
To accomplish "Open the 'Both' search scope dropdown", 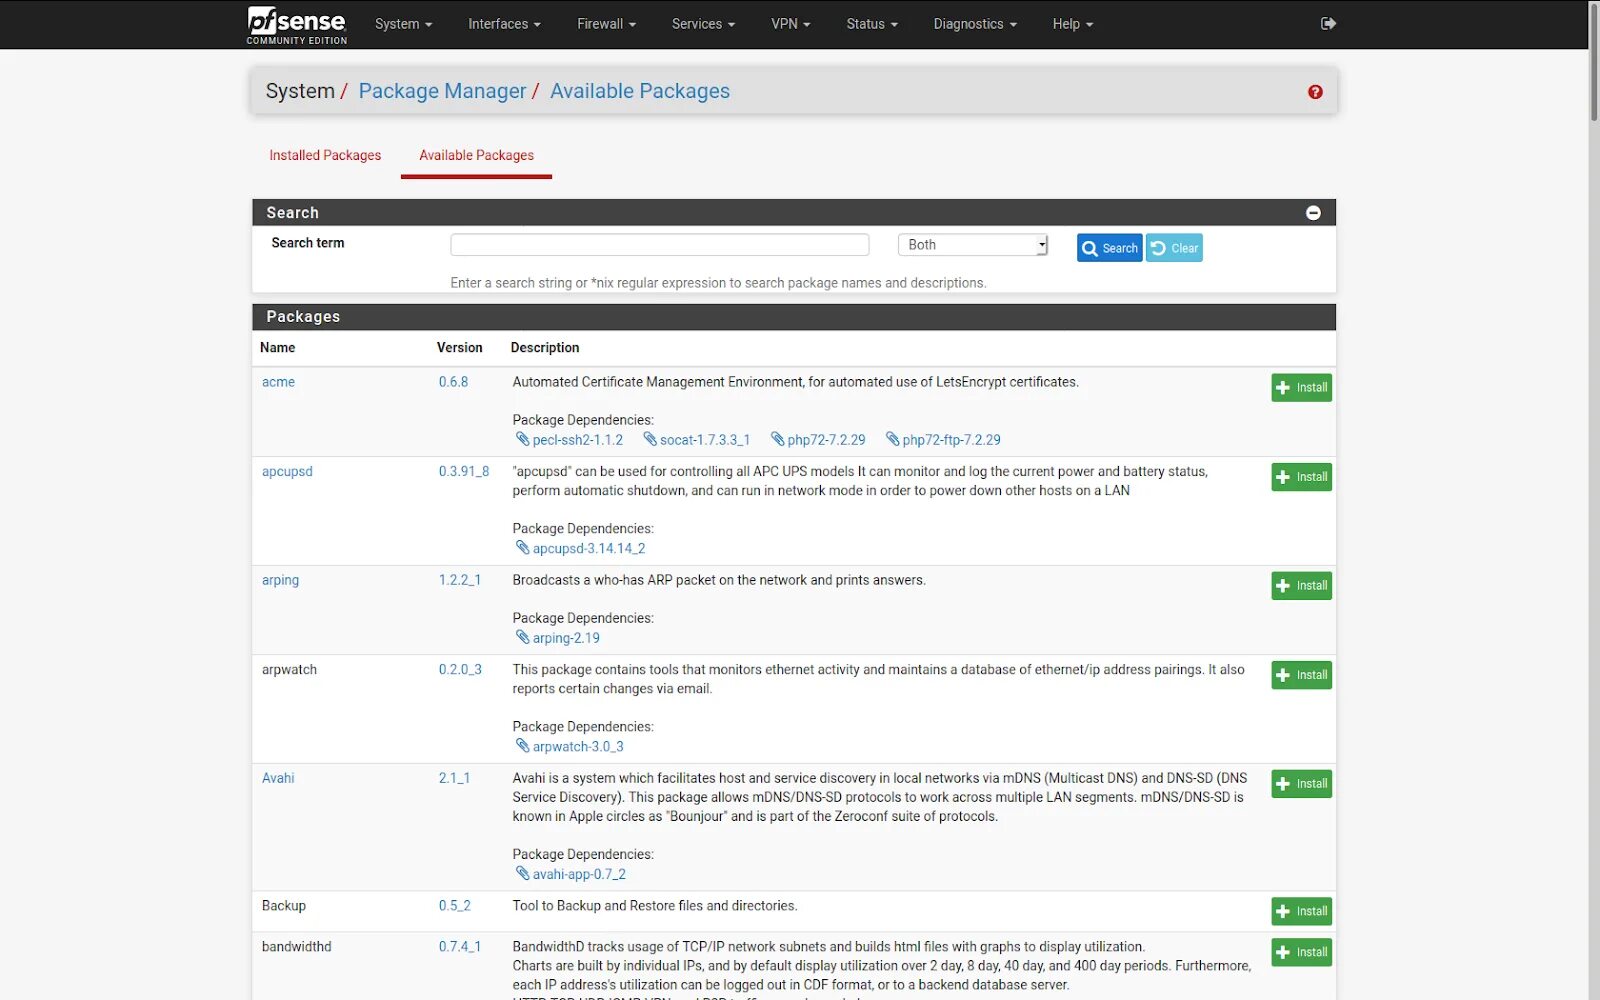I will pos(972,245).
